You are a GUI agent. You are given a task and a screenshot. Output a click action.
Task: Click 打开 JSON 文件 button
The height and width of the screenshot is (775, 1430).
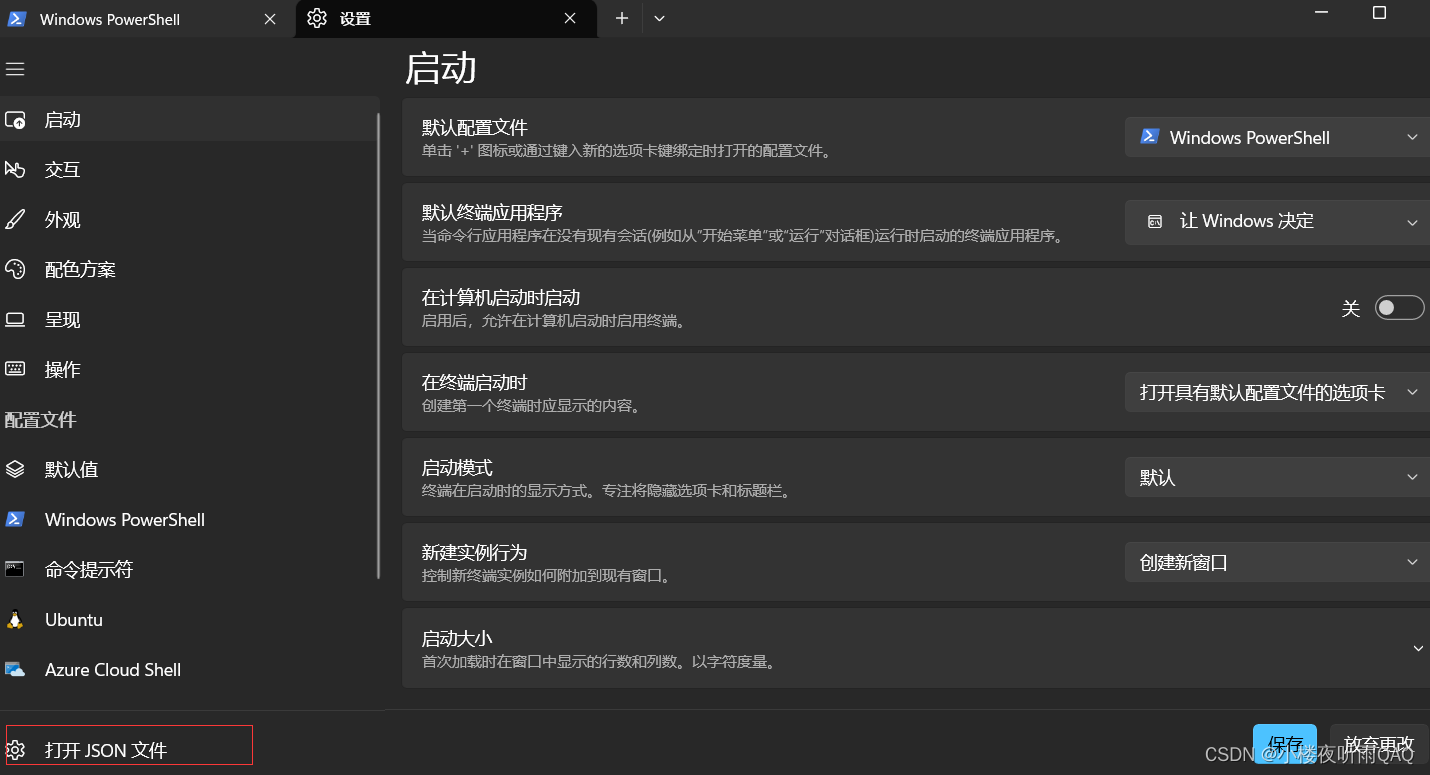(x=129, y=746)
